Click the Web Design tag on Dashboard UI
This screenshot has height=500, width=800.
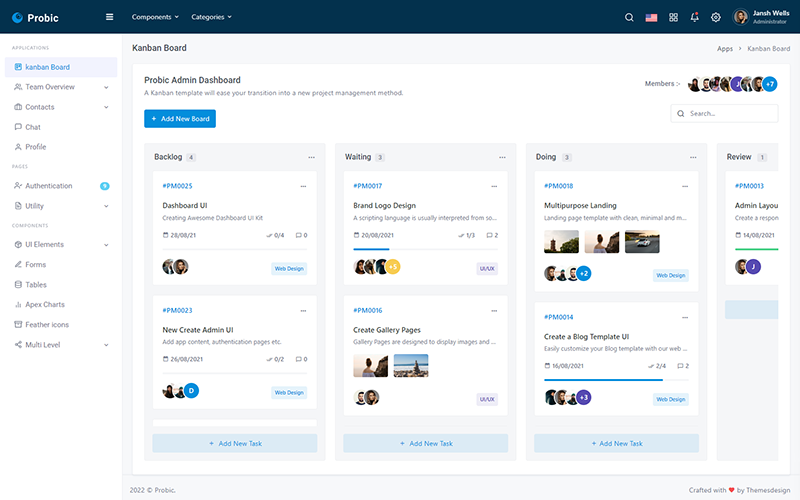coord(289,268)
